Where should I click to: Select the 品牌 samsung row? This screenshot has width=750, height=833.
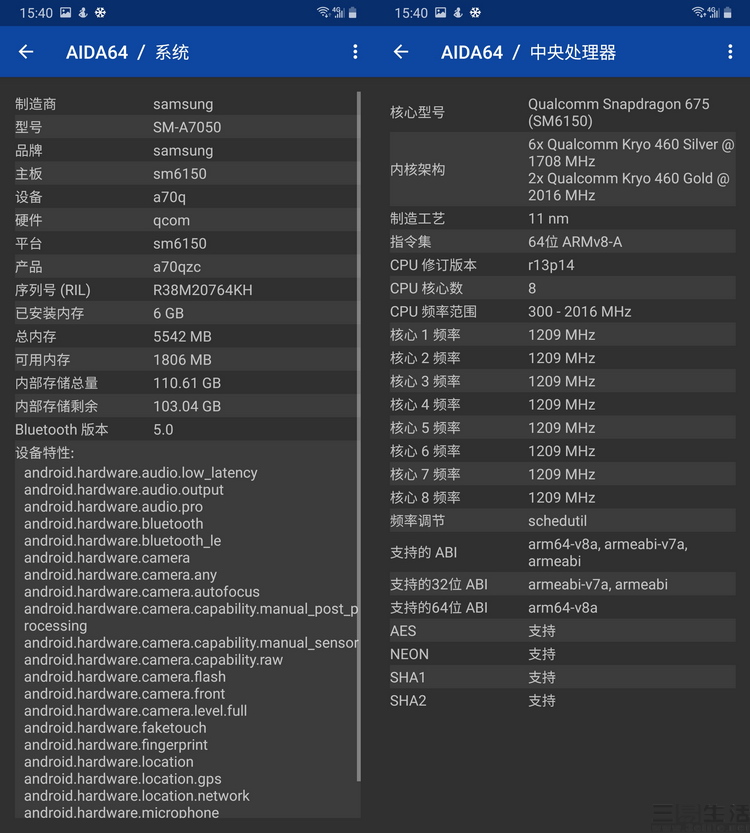pos(186,150)
